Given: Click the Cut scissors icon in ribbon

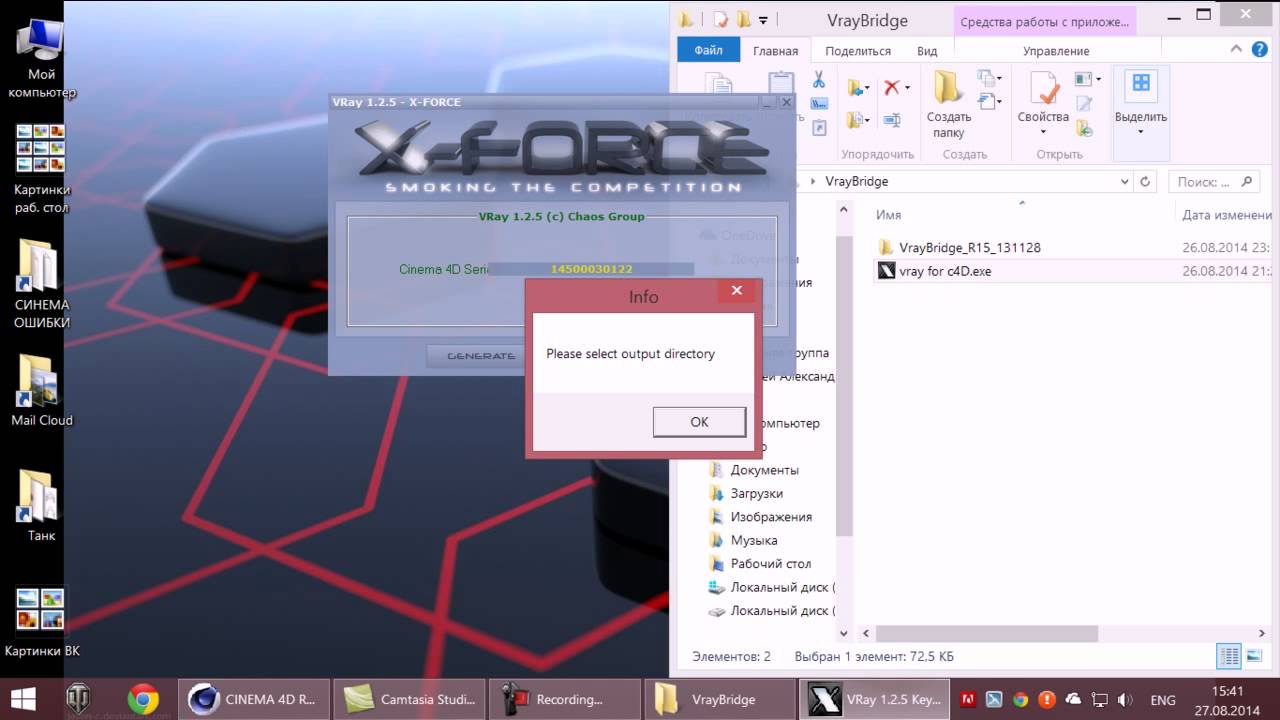Looking at the screenshot, I should tap(818, 80).
